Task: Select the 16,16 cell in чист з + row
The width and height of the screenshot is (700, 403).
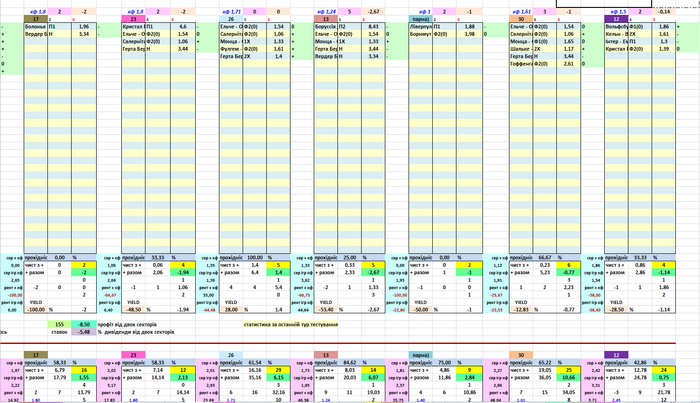Action: [x=255, y=370]
